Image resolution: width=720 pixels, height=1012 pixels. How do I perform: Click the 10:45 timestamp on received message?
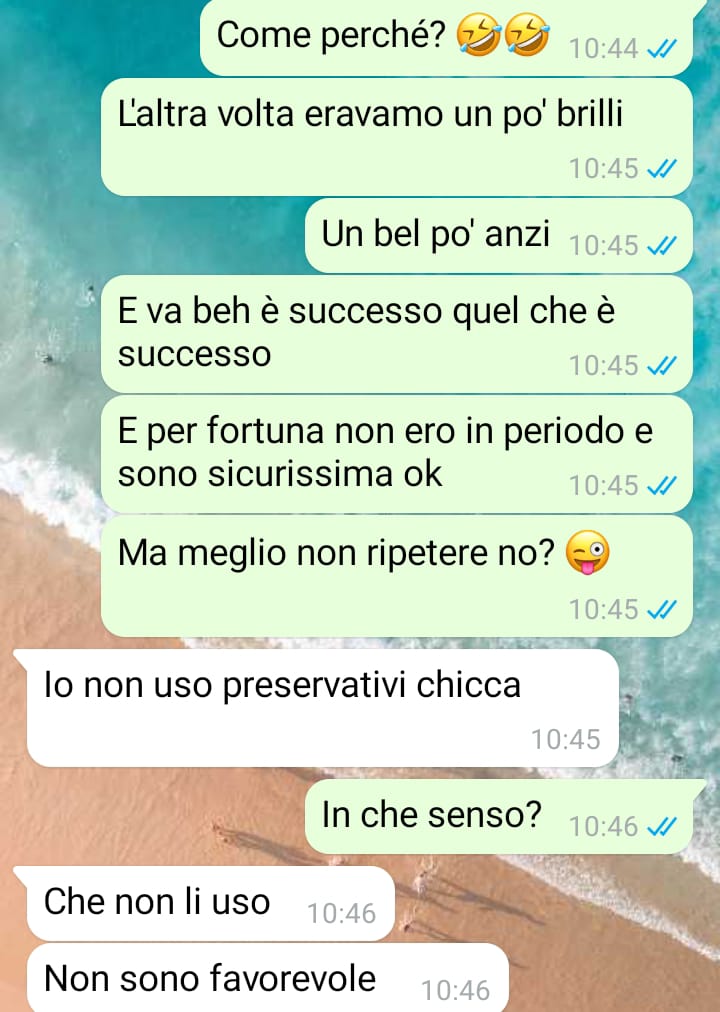(566, 740)
